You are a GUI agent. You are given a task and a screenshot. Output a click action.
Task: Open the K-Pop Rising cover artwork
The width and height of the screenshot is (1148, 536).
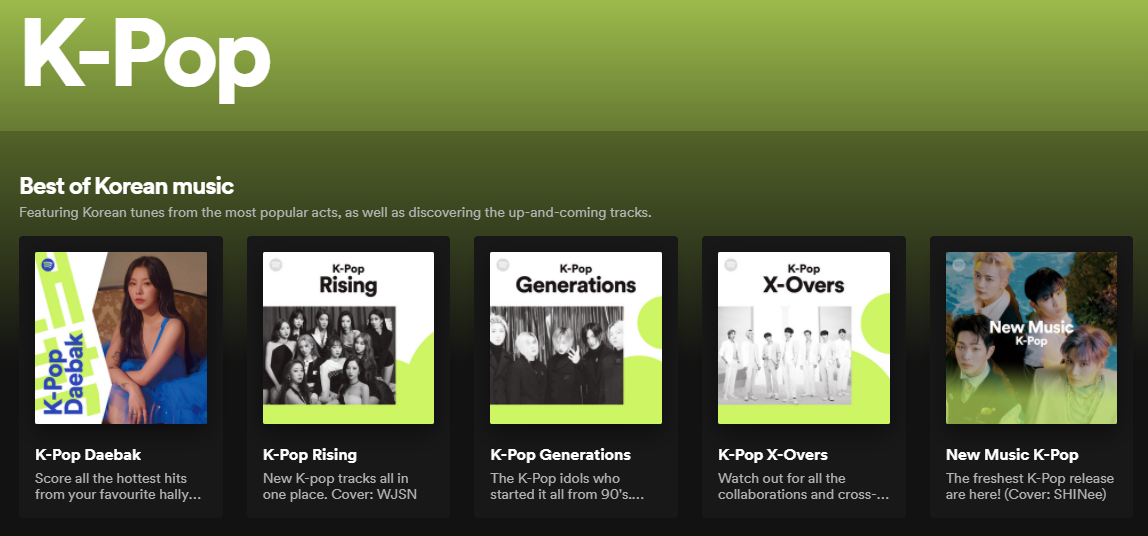(348, 338)
